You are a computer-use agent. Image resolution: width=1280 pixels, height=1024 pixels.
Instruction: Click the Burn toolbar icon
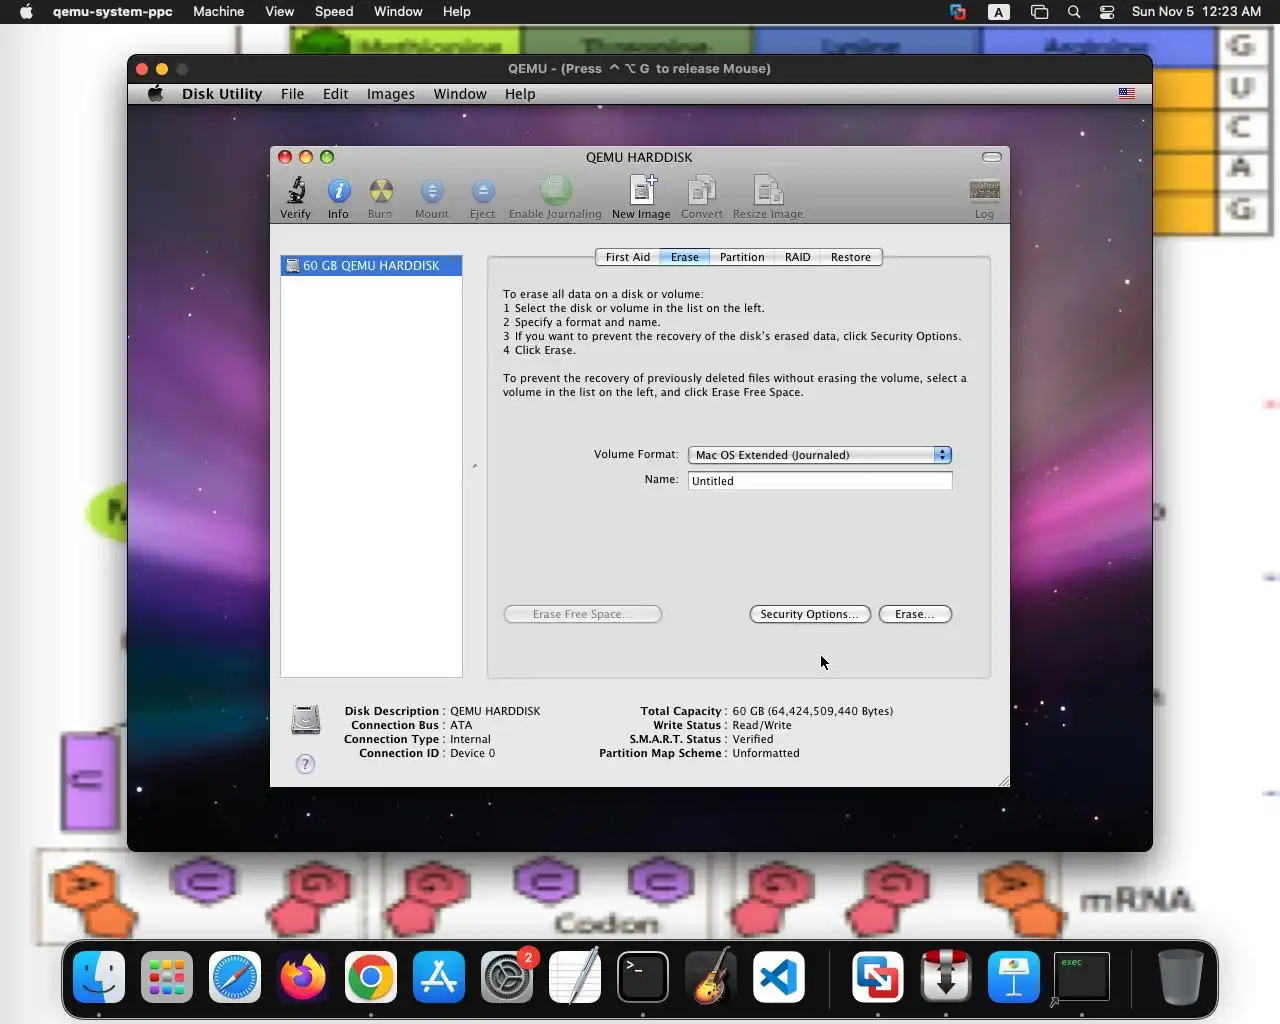[x=380, y=197]
